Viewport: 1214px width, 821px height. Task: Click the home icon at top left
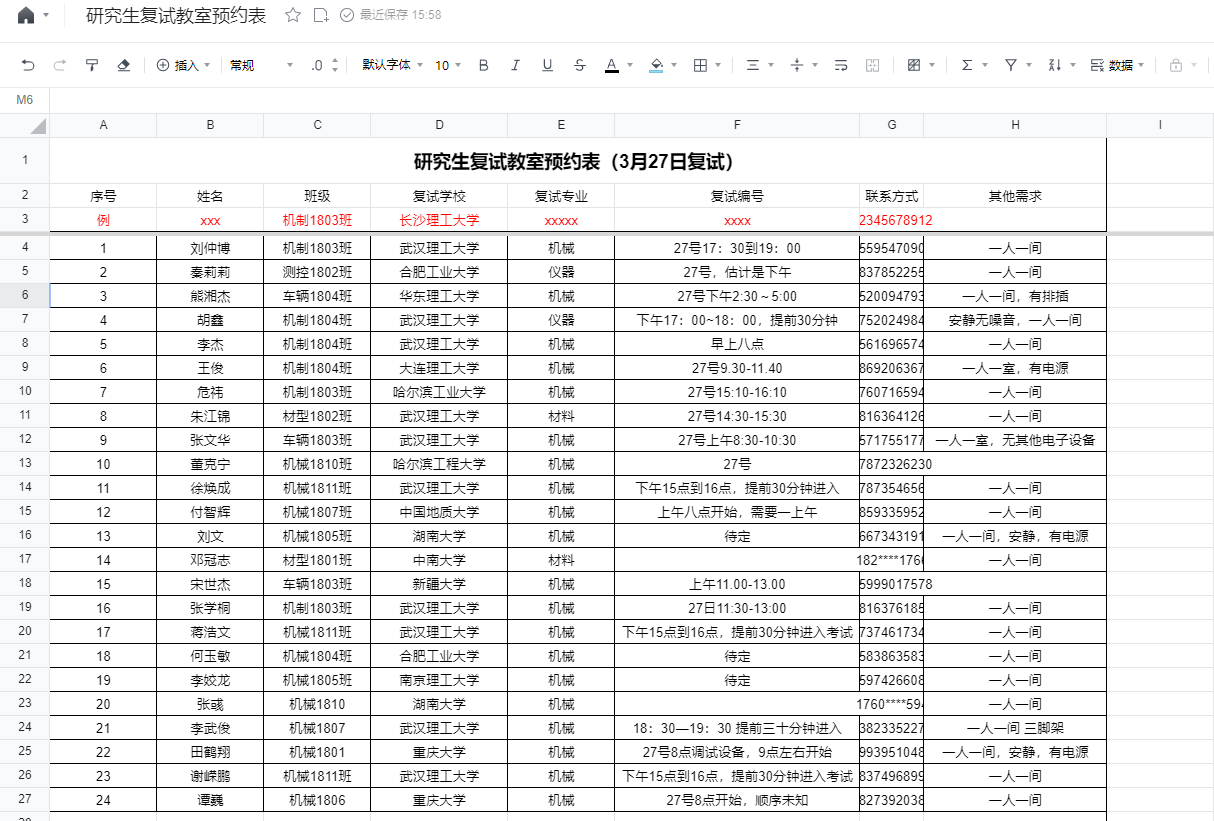(26, 15)
